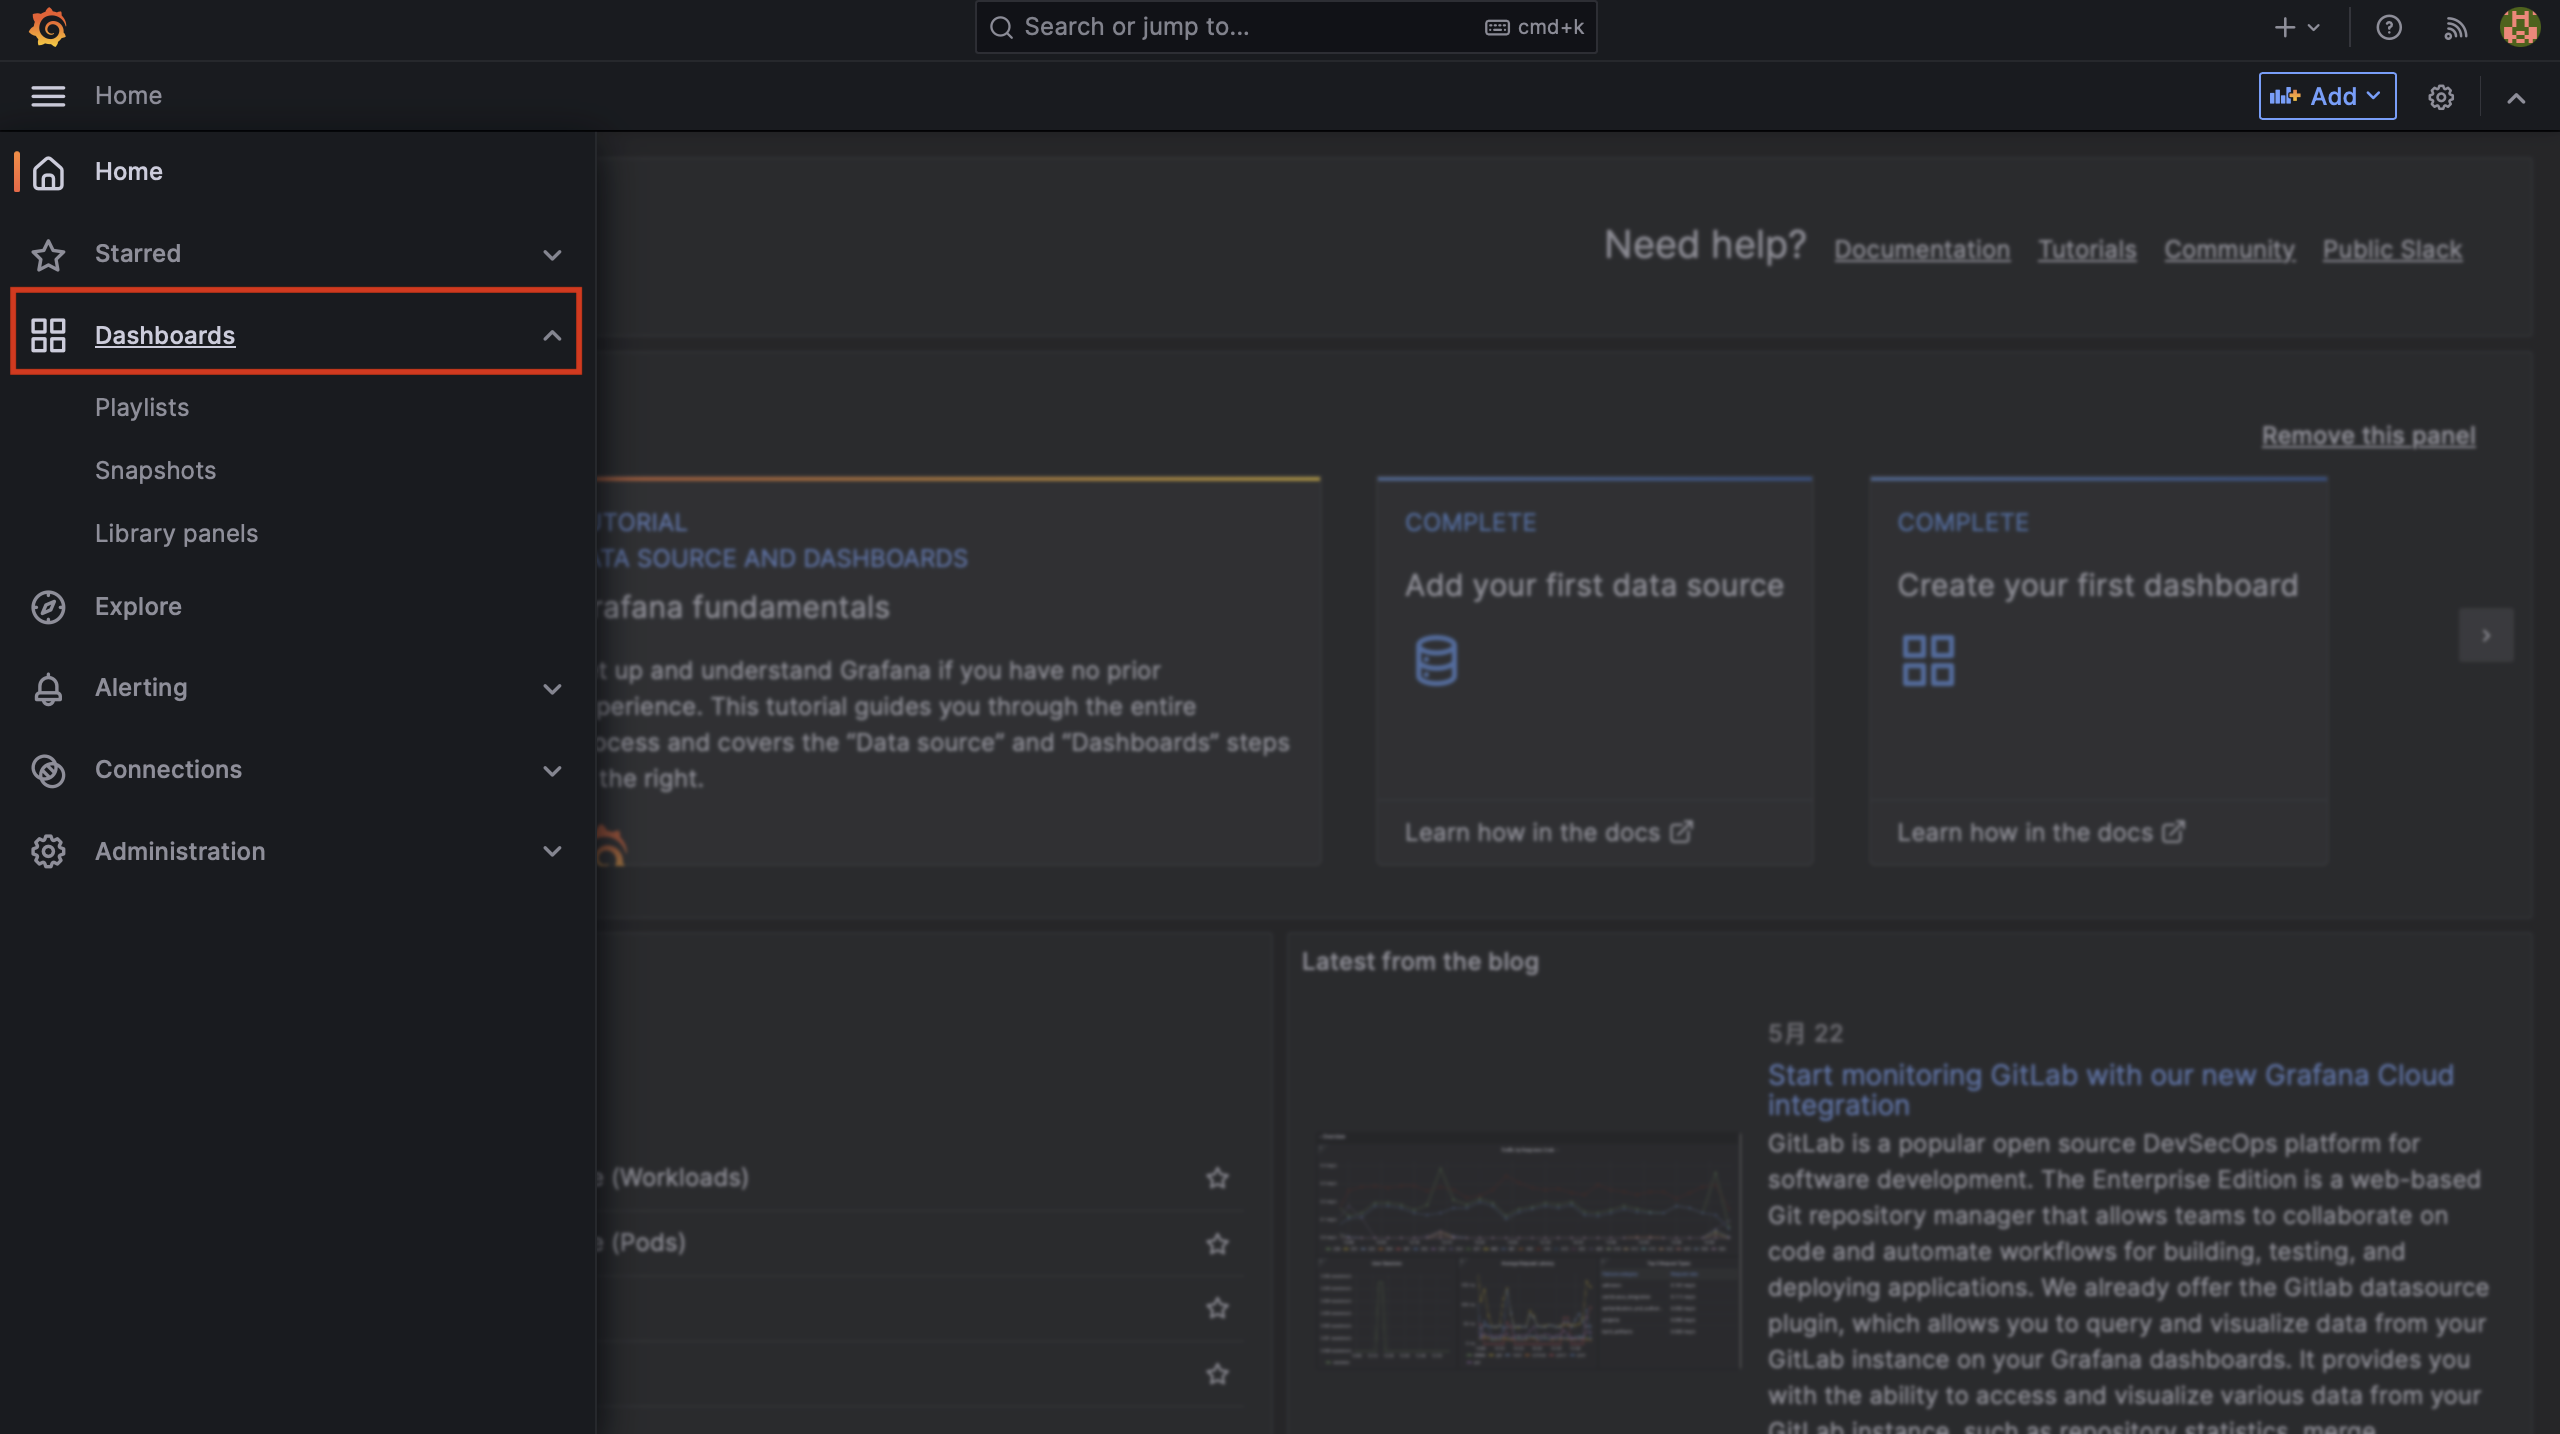Viewport: 2560px width, 1434px height.
Task: Open the news RSS feed icon
Action: (x=2455, y=27)
